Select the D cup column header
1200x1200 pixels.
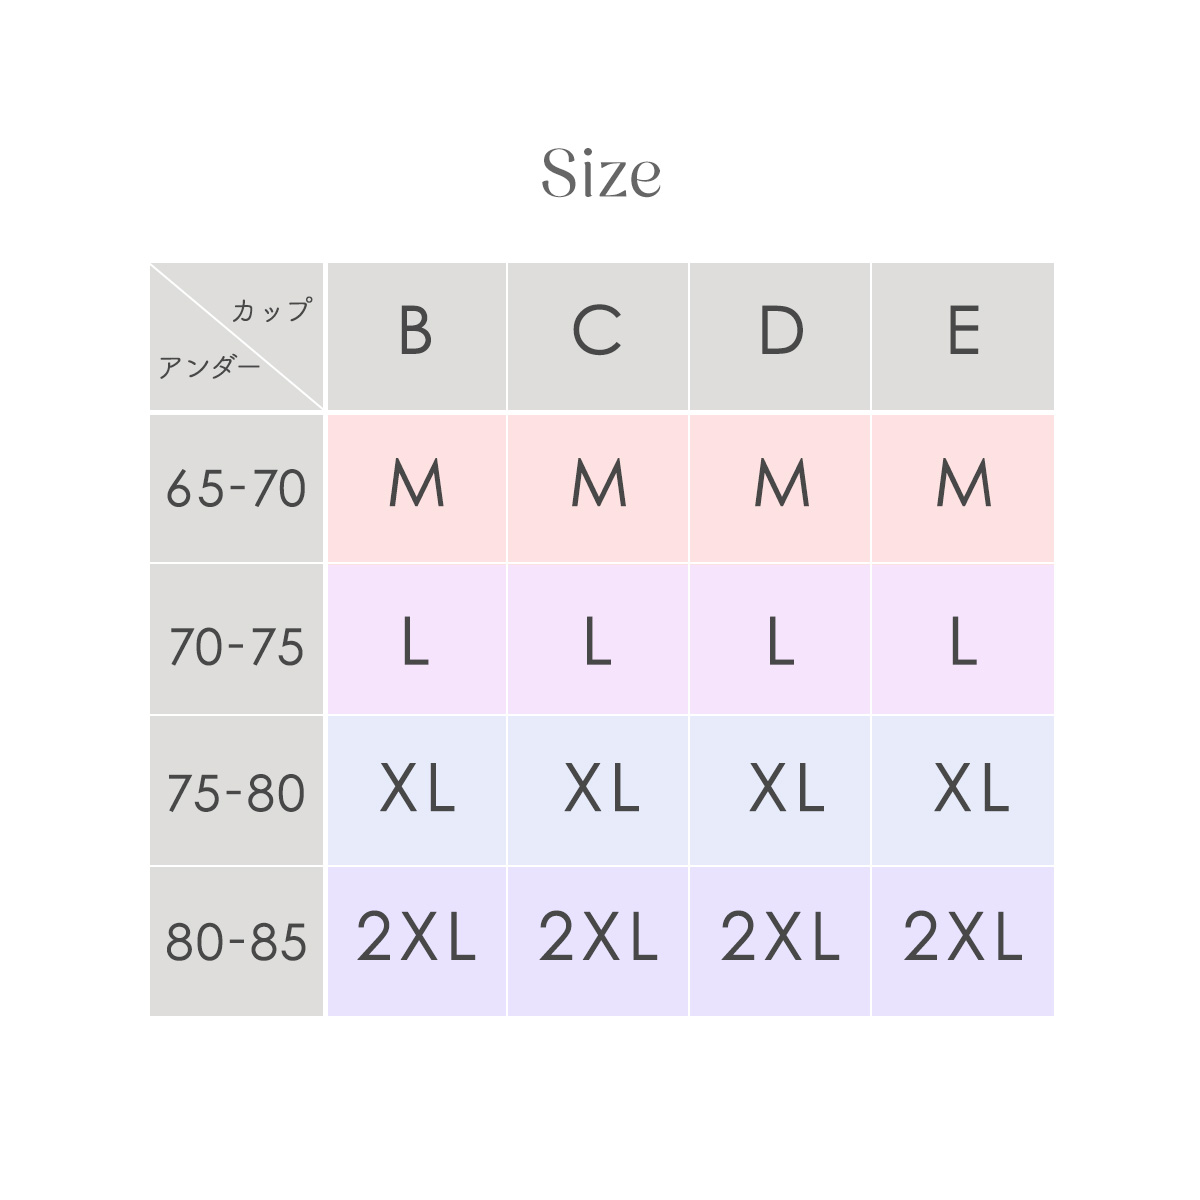click(x=780, y=336)
